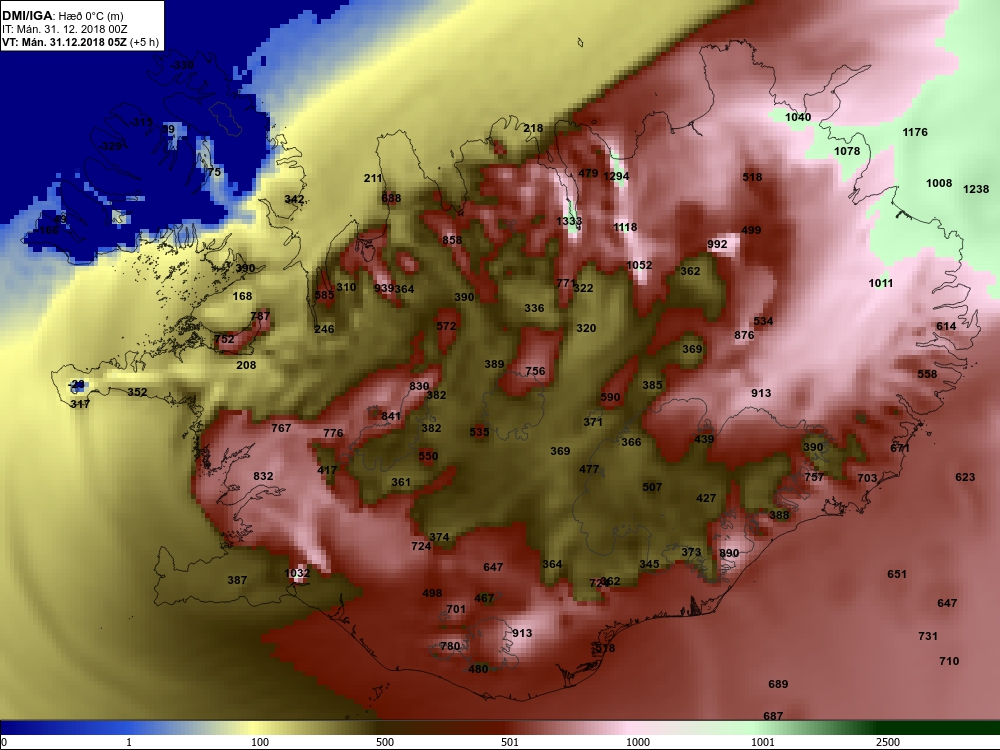1000x750 pixels.
Task: Click the map value "992"
Action: click(717, 244)
